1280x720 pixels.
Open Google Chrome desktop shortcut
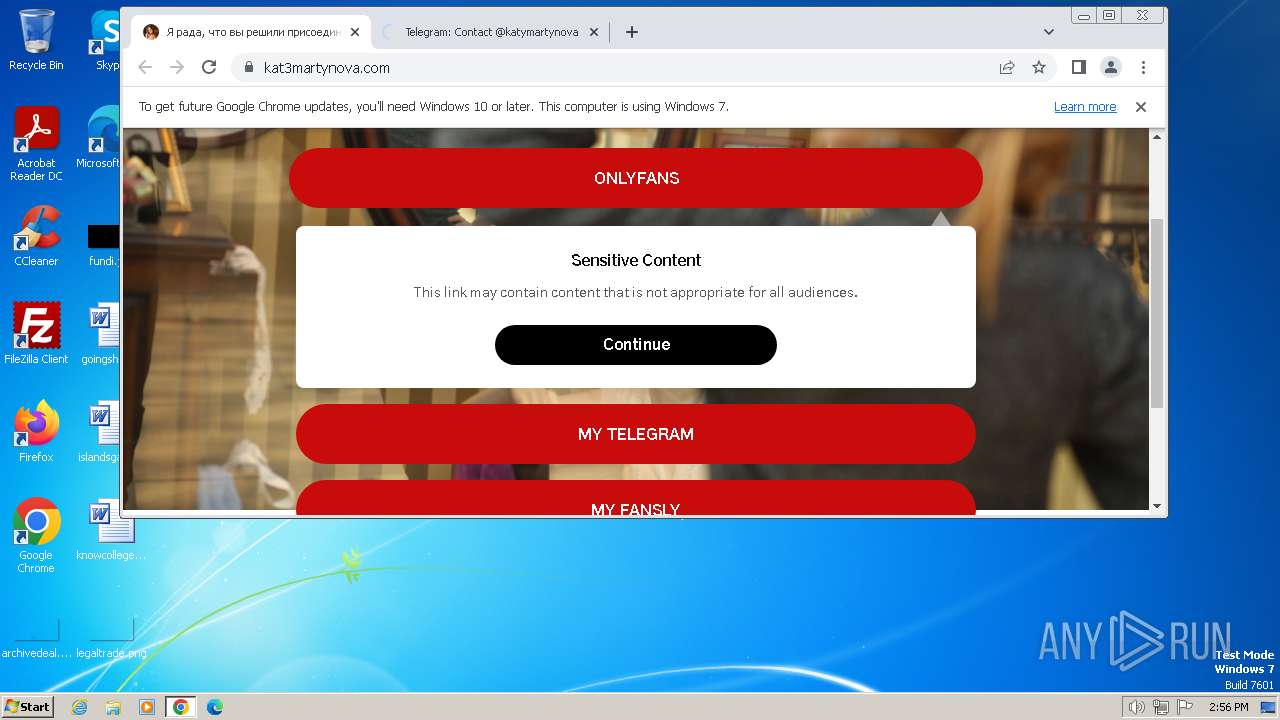(36, 536)
